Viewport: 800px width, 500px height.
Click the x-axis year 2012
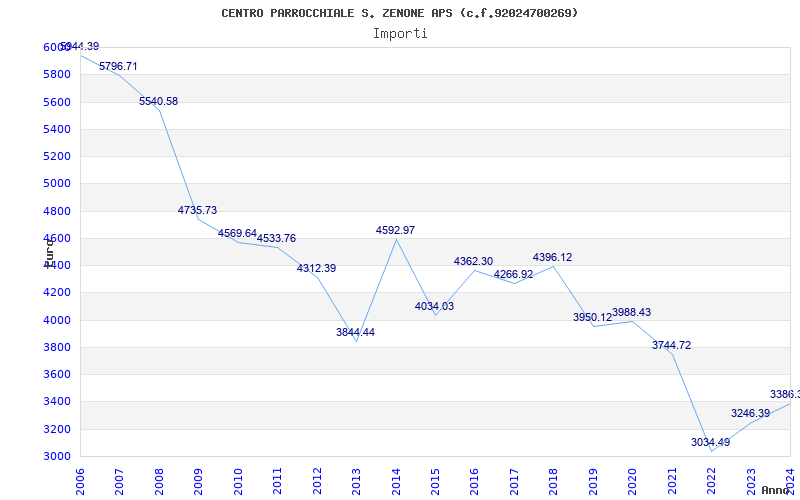317,482
